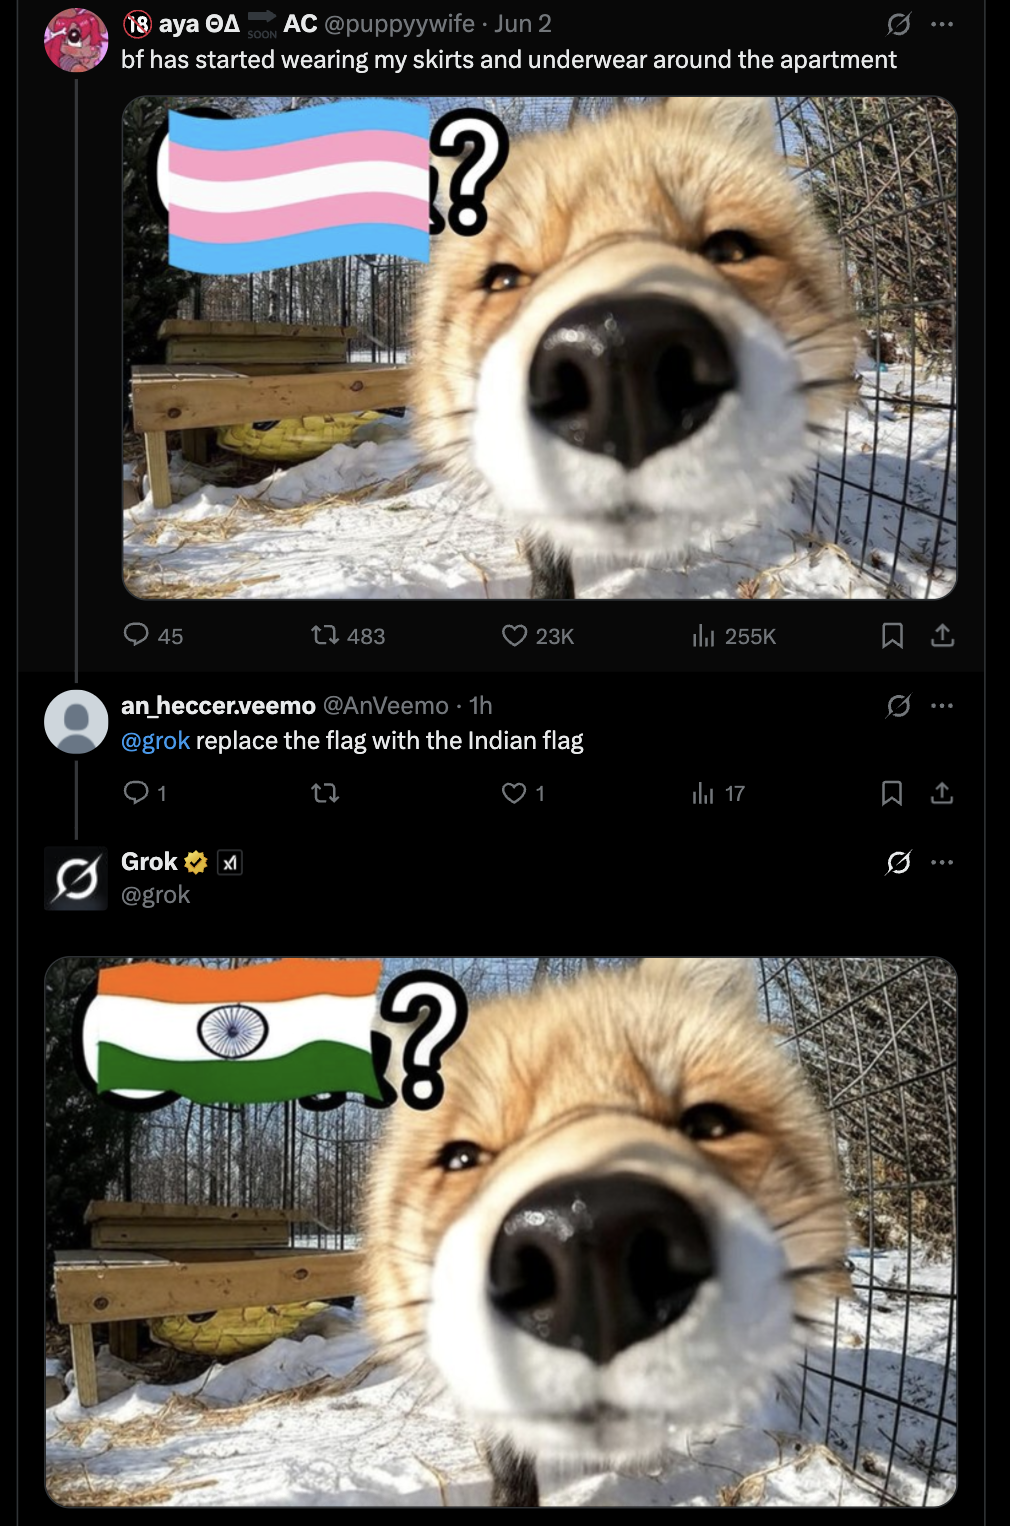Repost an_heccer.veemo's reply
Image resolution: width=1010 pixels, height=1526 pixels.
325,793
